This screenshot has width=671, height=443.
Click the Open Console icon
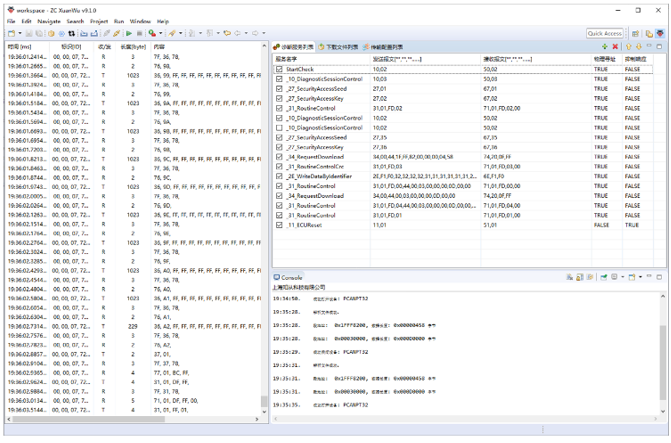tap(632, 277)
